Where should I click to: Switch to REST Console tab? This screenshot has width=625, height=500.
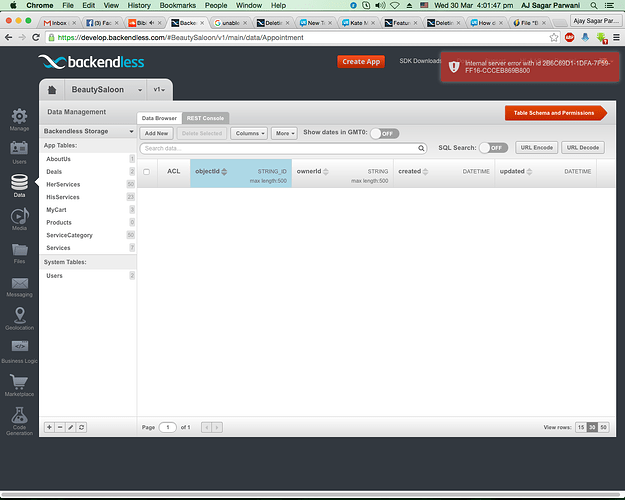click(x=205, y=118)
